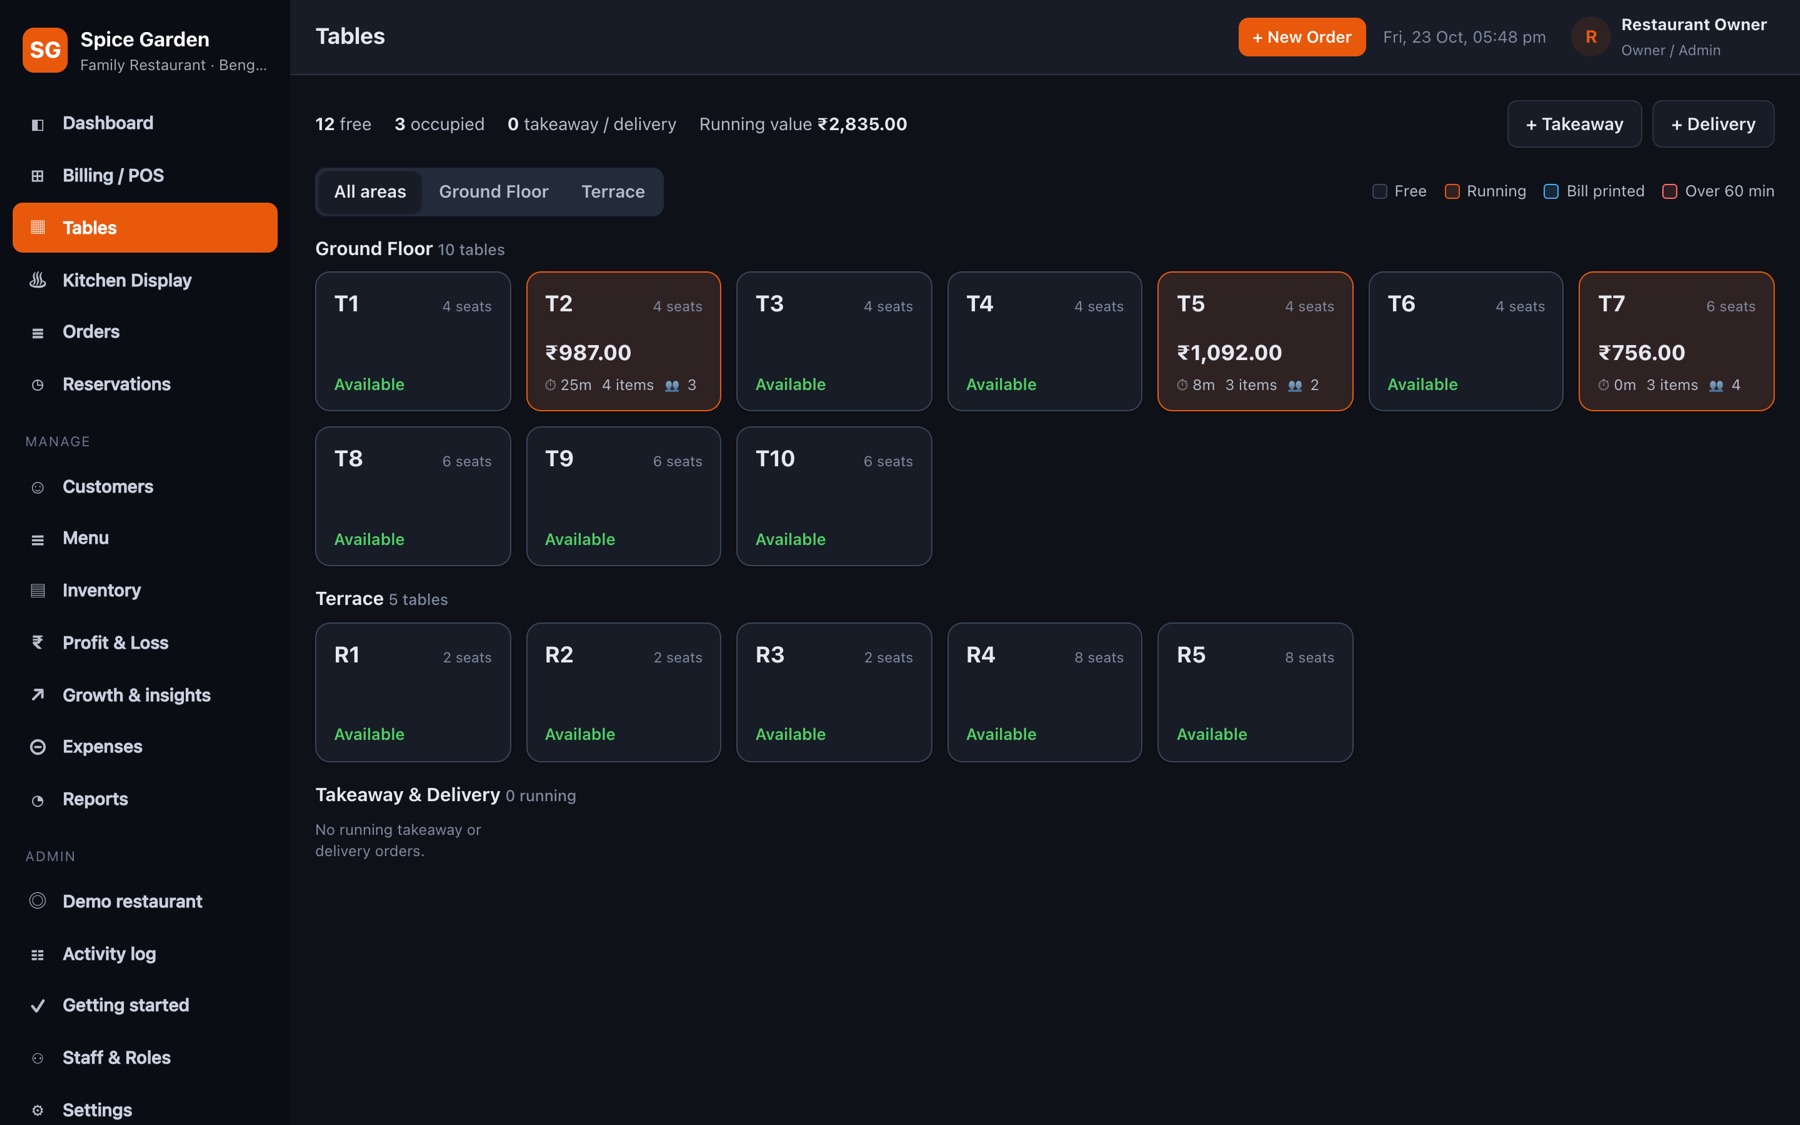Screen dimensions: 1800x1125
Task: Open Kitchen Display via its steam icon
Action: [38, 280]
